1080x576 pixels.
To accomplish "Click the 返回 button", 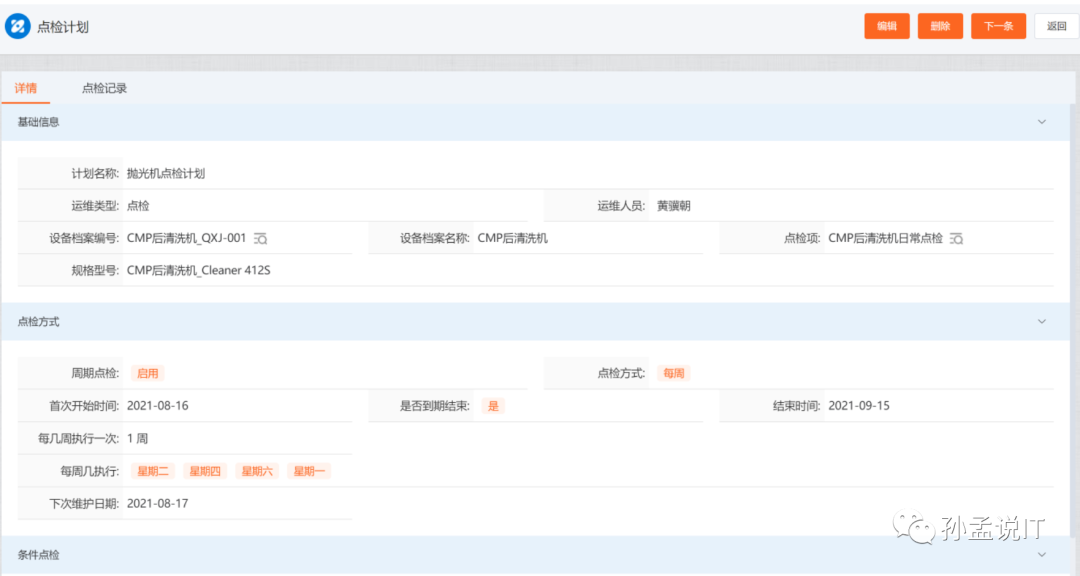I will click(1055, 26).
